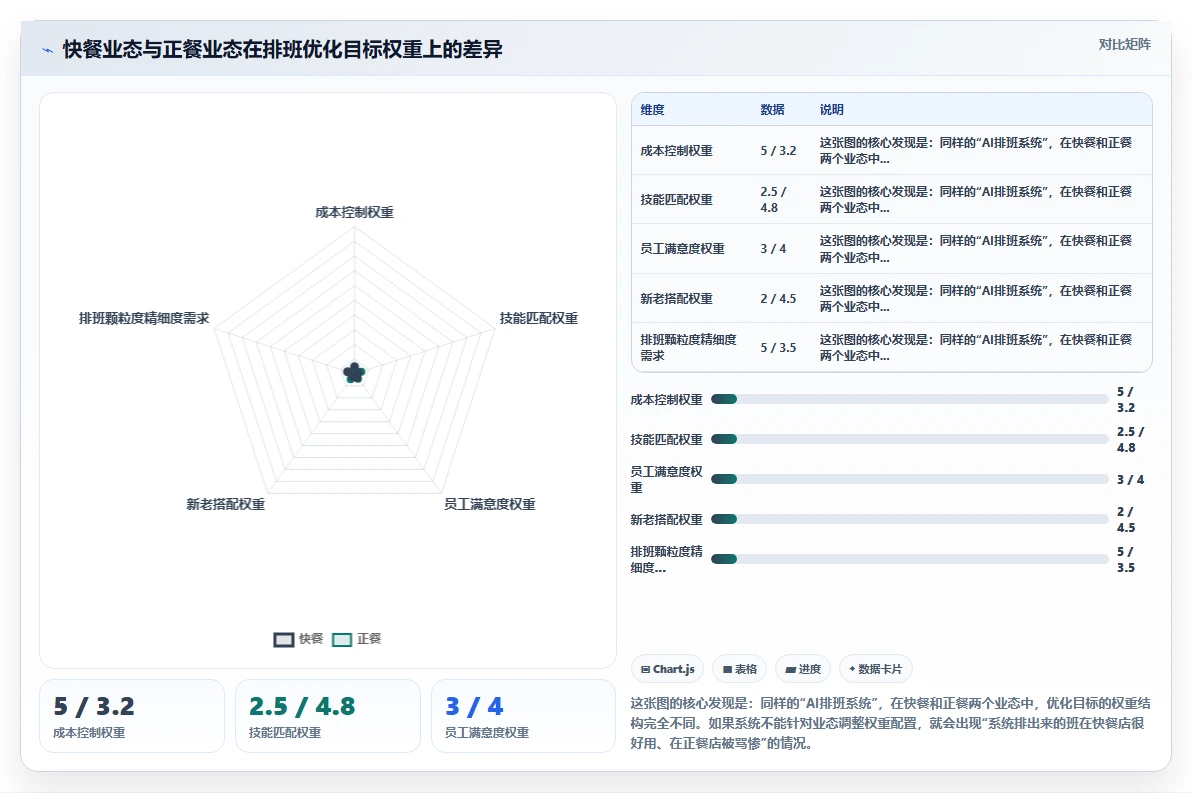Click the 2 / 4.5 table data value
Screen dimensions: 1192x793
coord(778,299)
